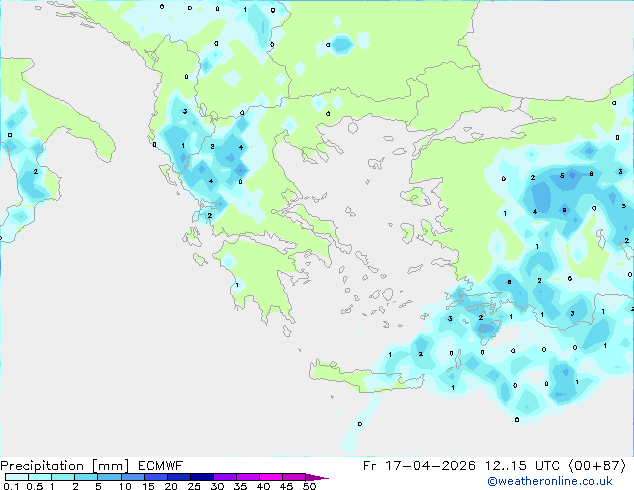Select the 30–35 mm purple legend swatch
Screen dimensions: 634x490
tap(225, 477)
